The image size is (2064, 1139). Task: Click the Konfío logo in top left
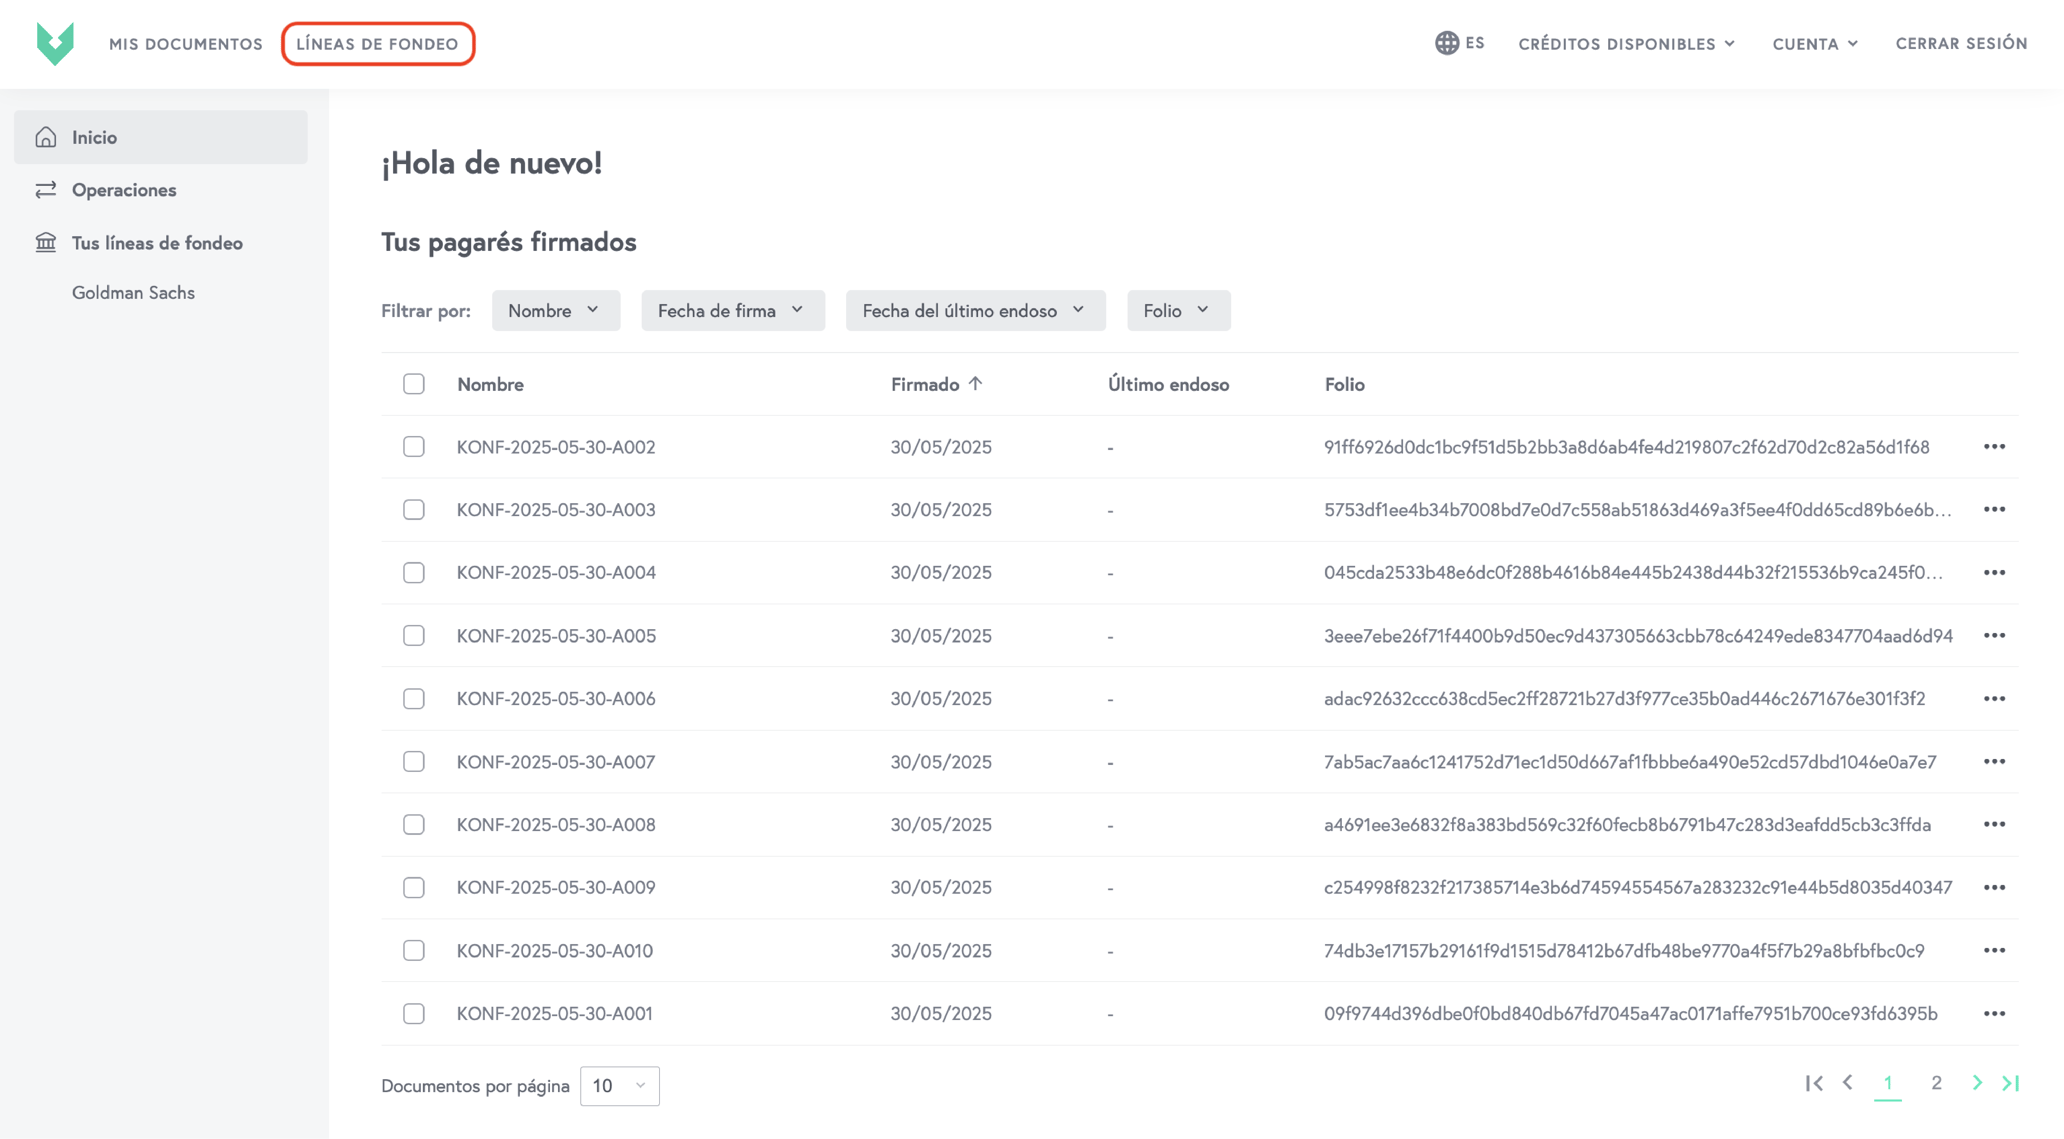pyautogui.click(x=56, y=43)
